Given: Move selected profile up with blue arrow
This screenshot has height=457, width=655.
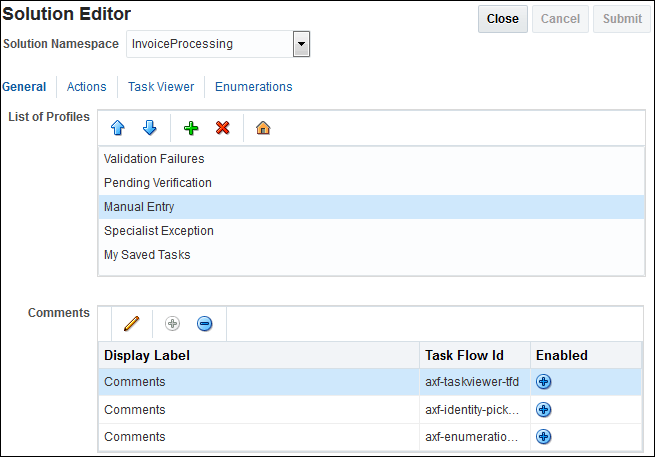Looking at the screenshot, I should click(x=118, y=128).
